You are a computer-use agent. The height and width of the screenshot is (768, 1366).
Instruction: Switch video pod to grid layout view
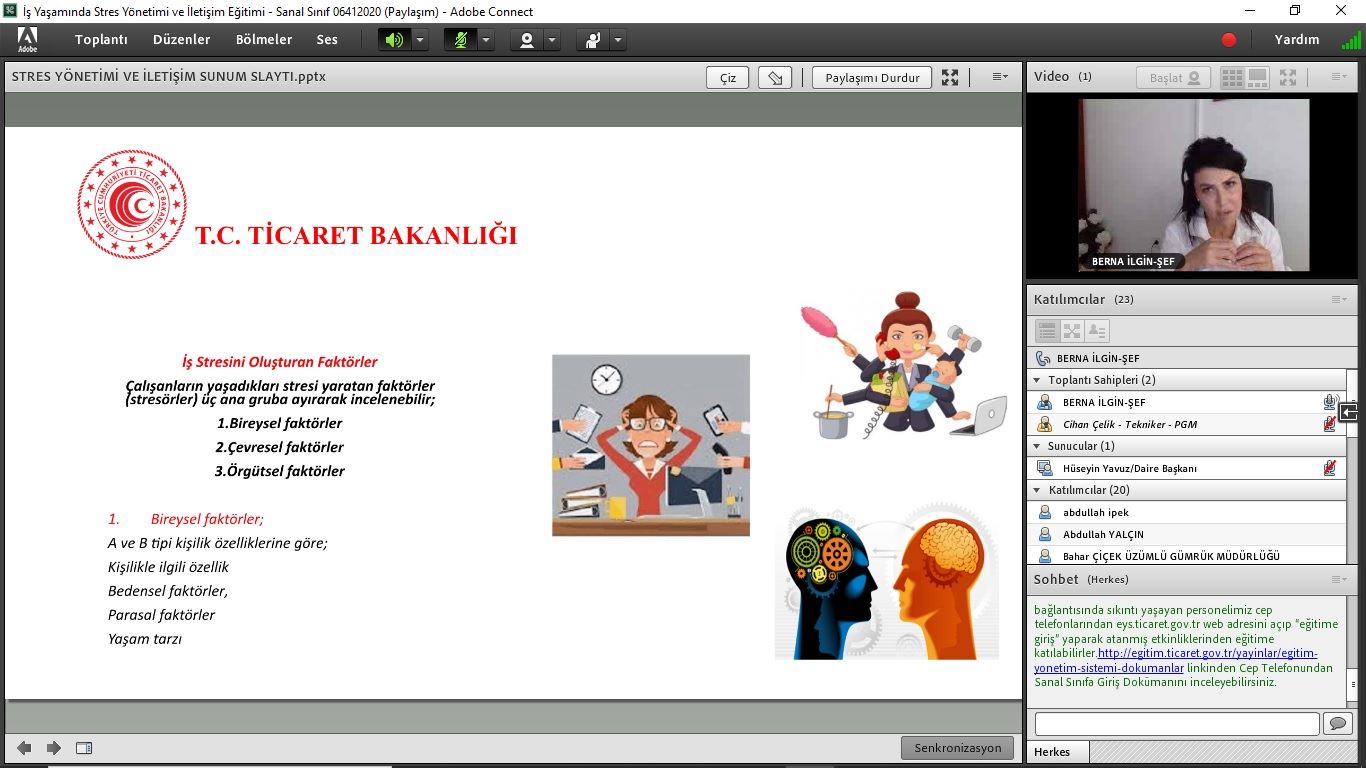[x=1232, y=77]
